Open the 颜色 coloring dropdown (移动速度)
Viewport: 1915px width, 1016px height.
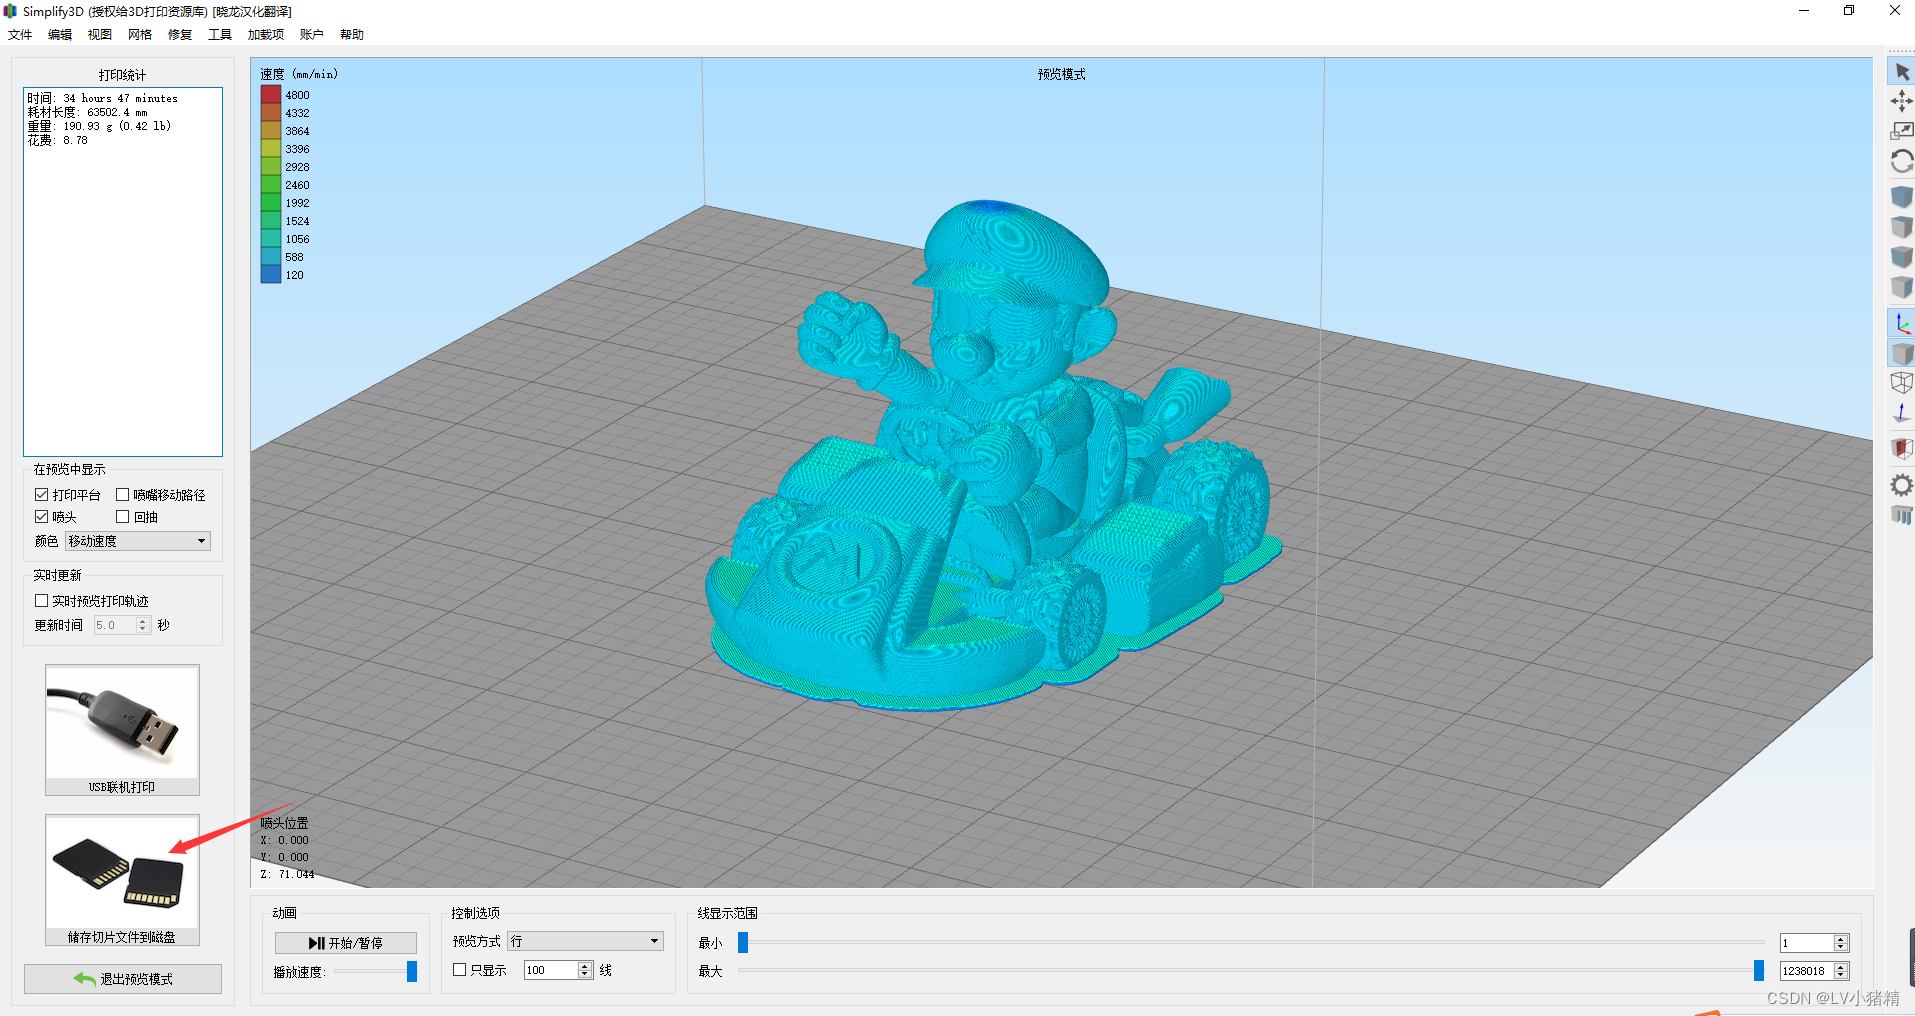pos(138,541)
